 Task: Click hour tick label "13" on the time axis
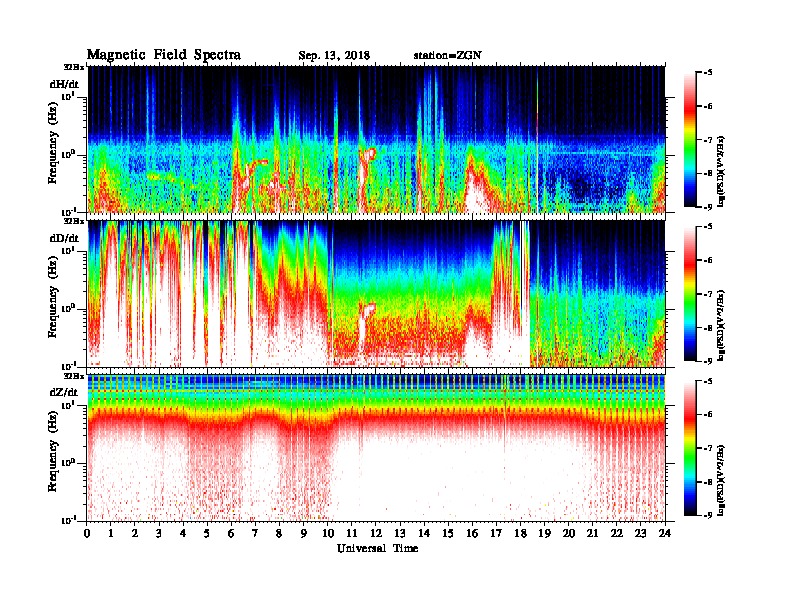[x=400, y=533]
